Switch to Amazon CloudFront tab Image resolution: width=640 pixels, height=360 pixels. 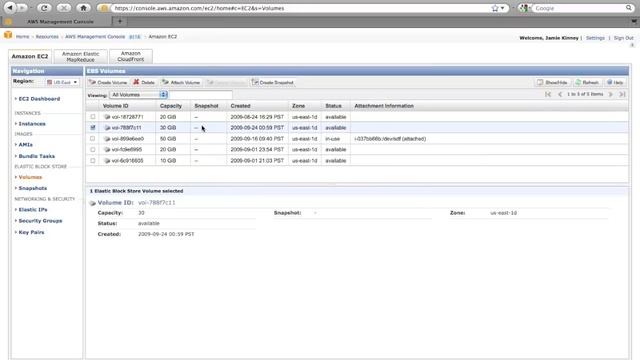(131, 56)
